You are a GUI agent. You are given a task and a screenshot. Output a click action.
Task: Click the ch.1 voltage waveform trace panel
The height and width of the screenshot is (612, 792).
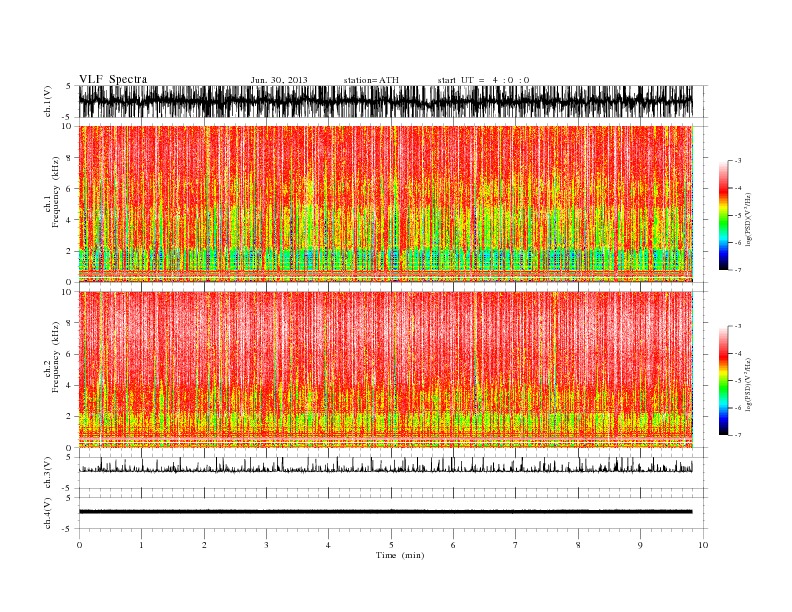point(385,101)
